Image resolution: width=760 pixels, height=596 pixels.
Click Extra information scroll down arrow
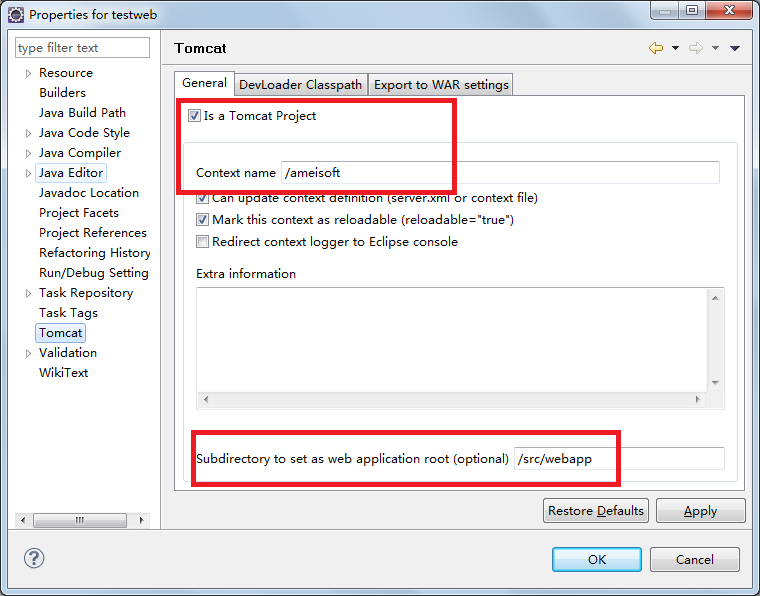[x=715, y=383]
